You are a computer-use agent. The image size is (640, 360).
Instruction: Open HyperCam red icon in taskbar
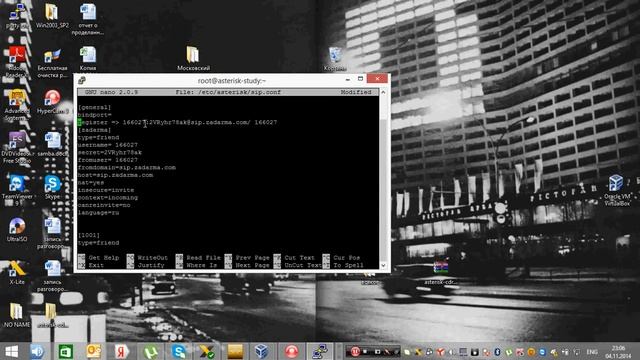(291, 351)
